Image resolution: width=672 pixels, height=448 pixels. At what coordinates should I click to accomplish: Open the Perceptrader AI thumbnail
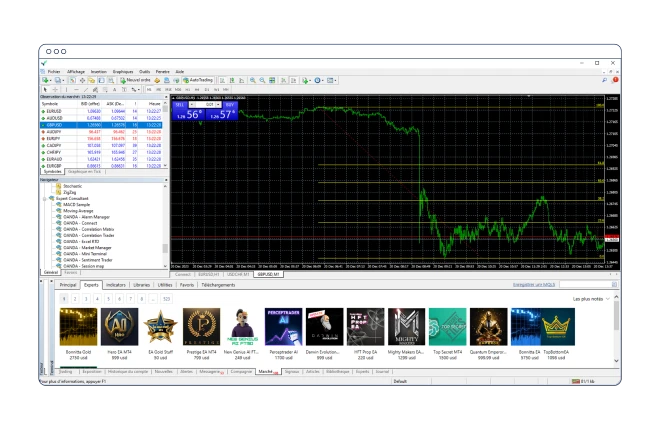point(283,327)
